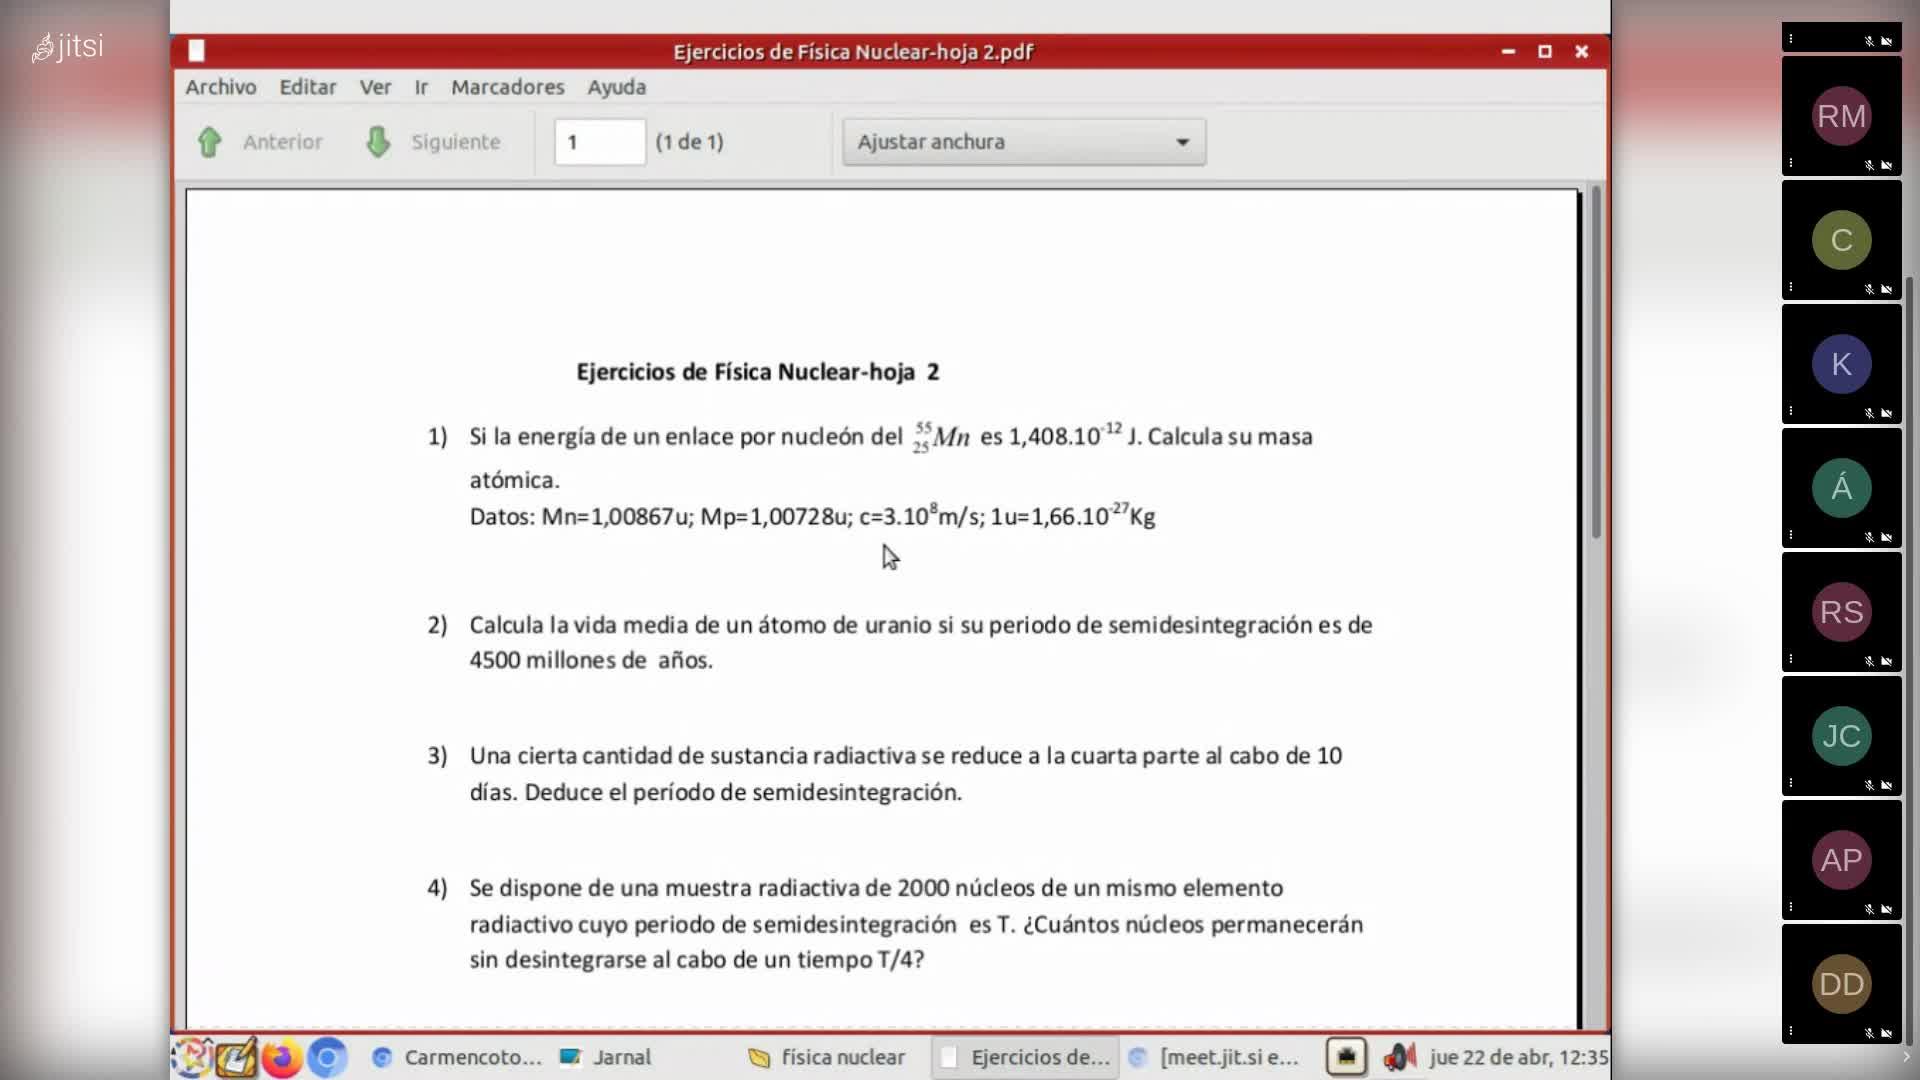Launch Firefox from the taskbar

[282, 1057]
